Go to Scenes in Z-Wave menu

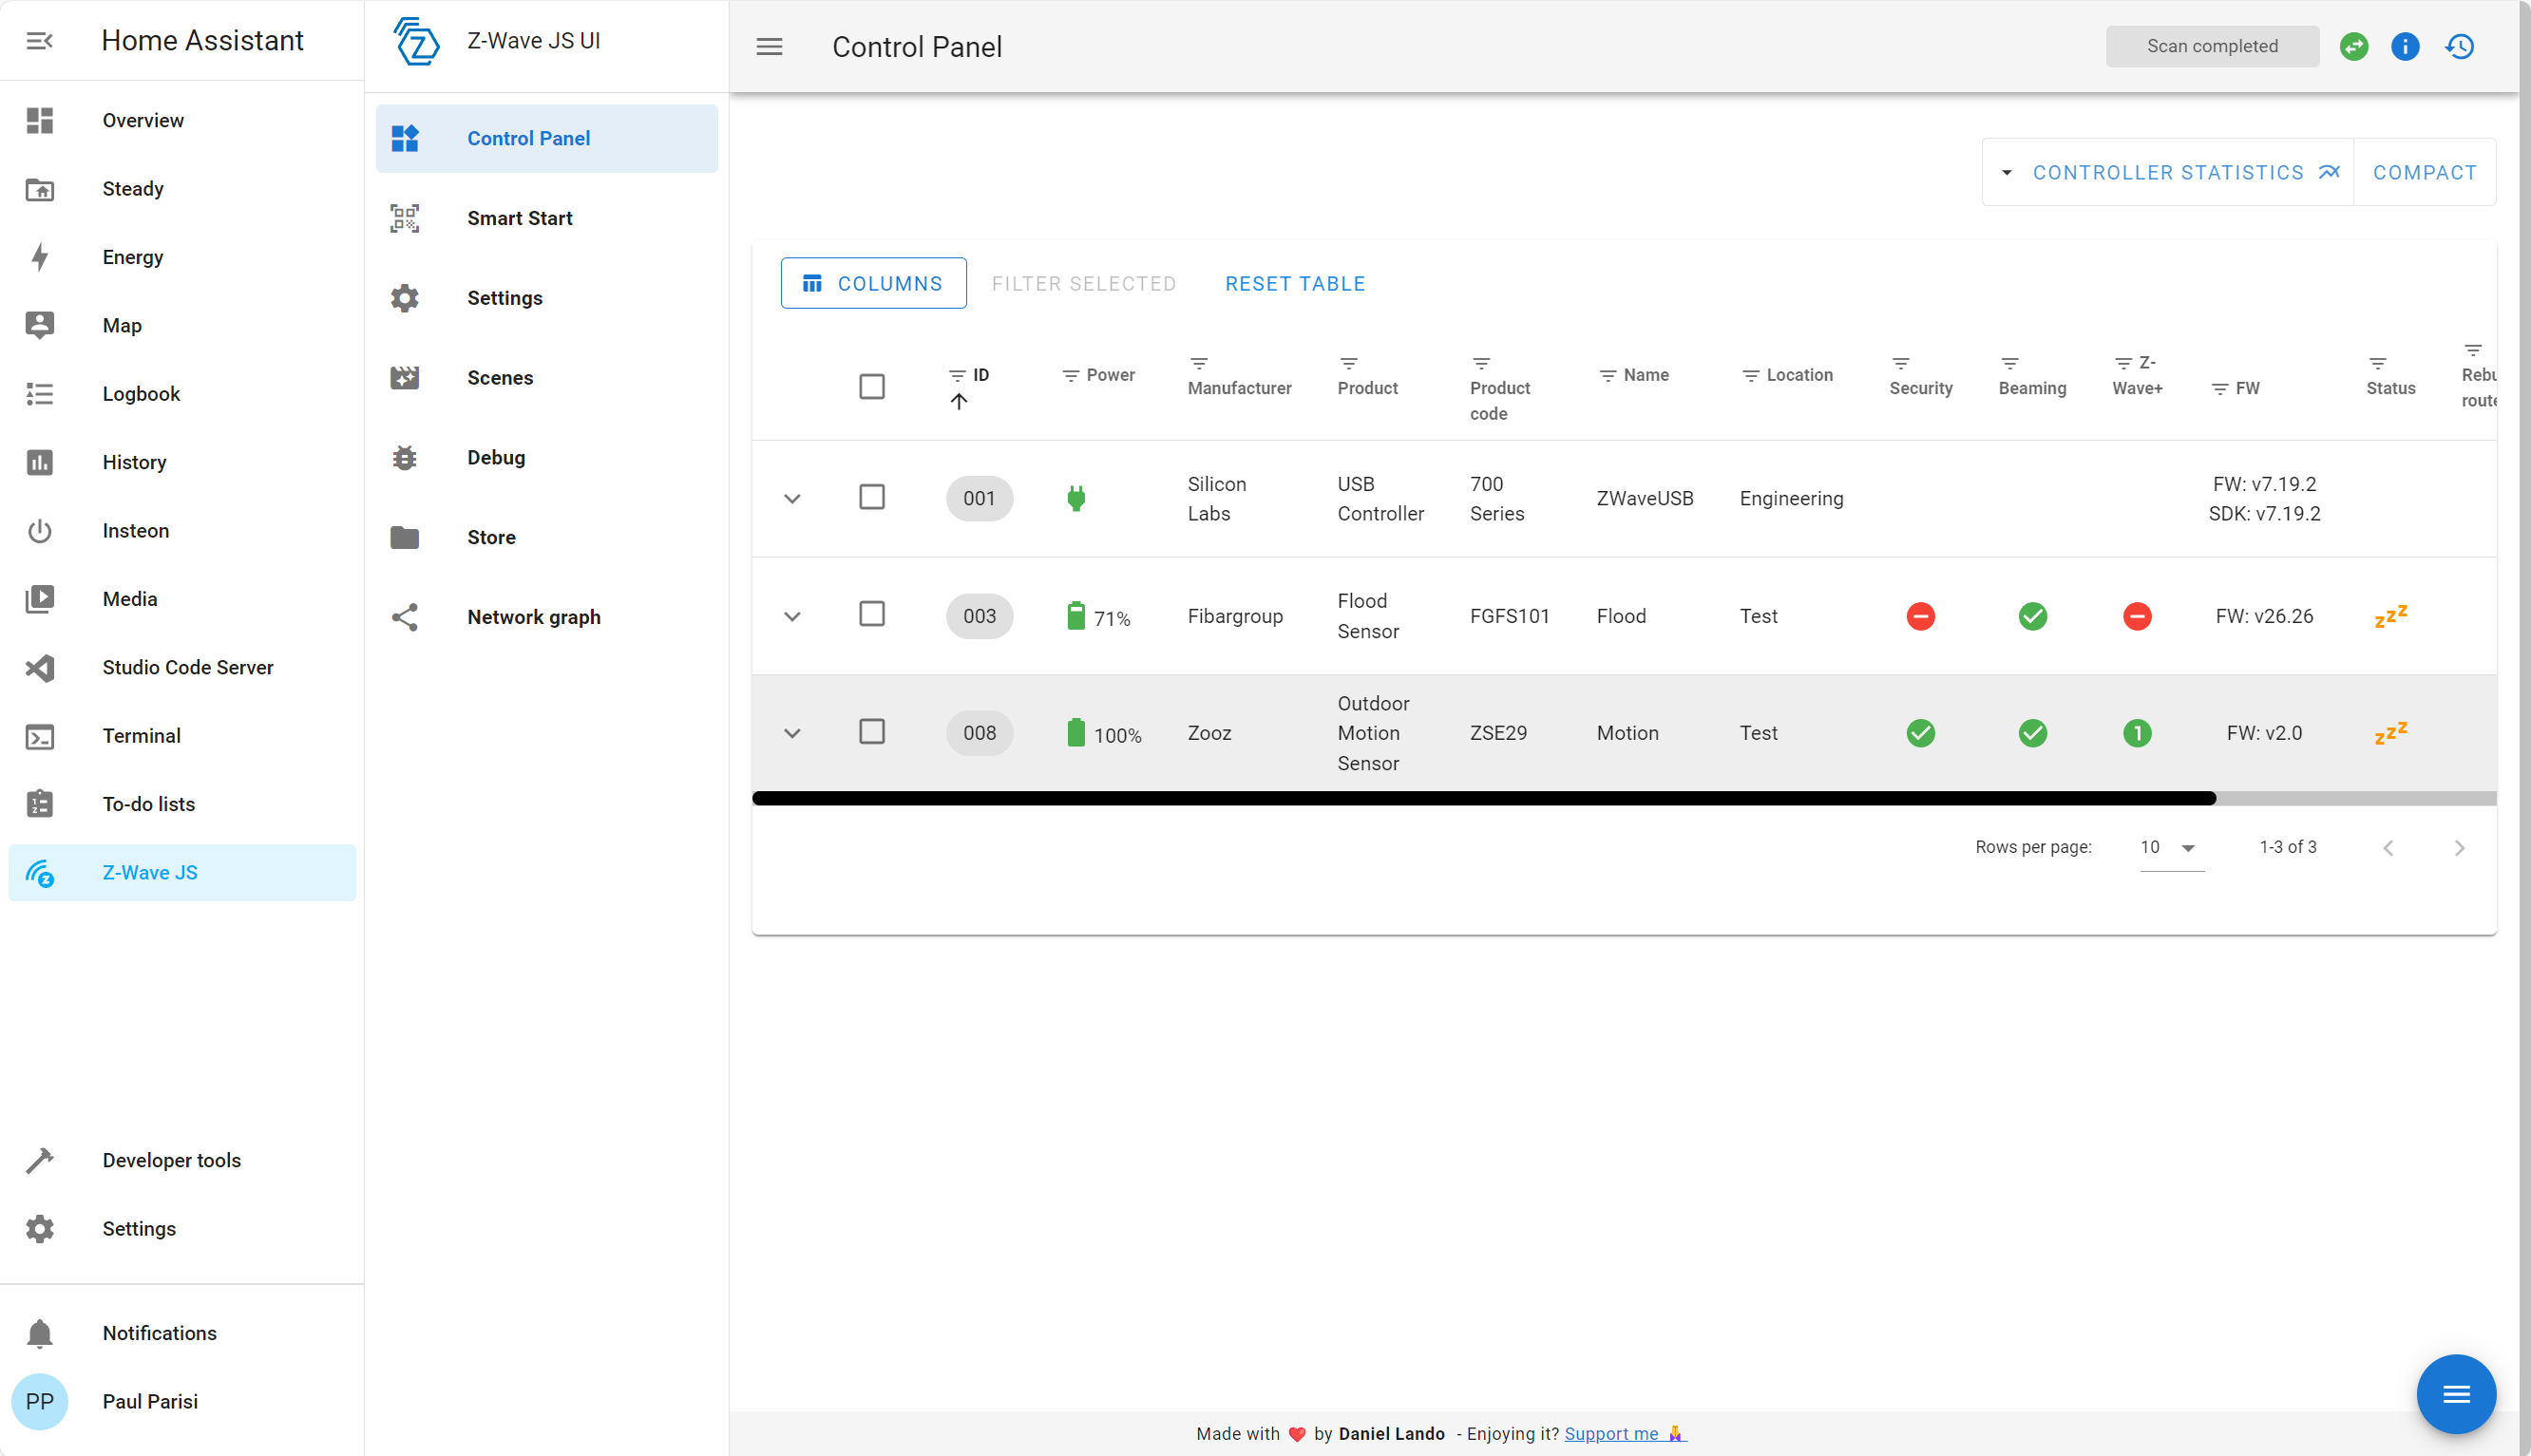pyautogui.click(x=500, y=378)
